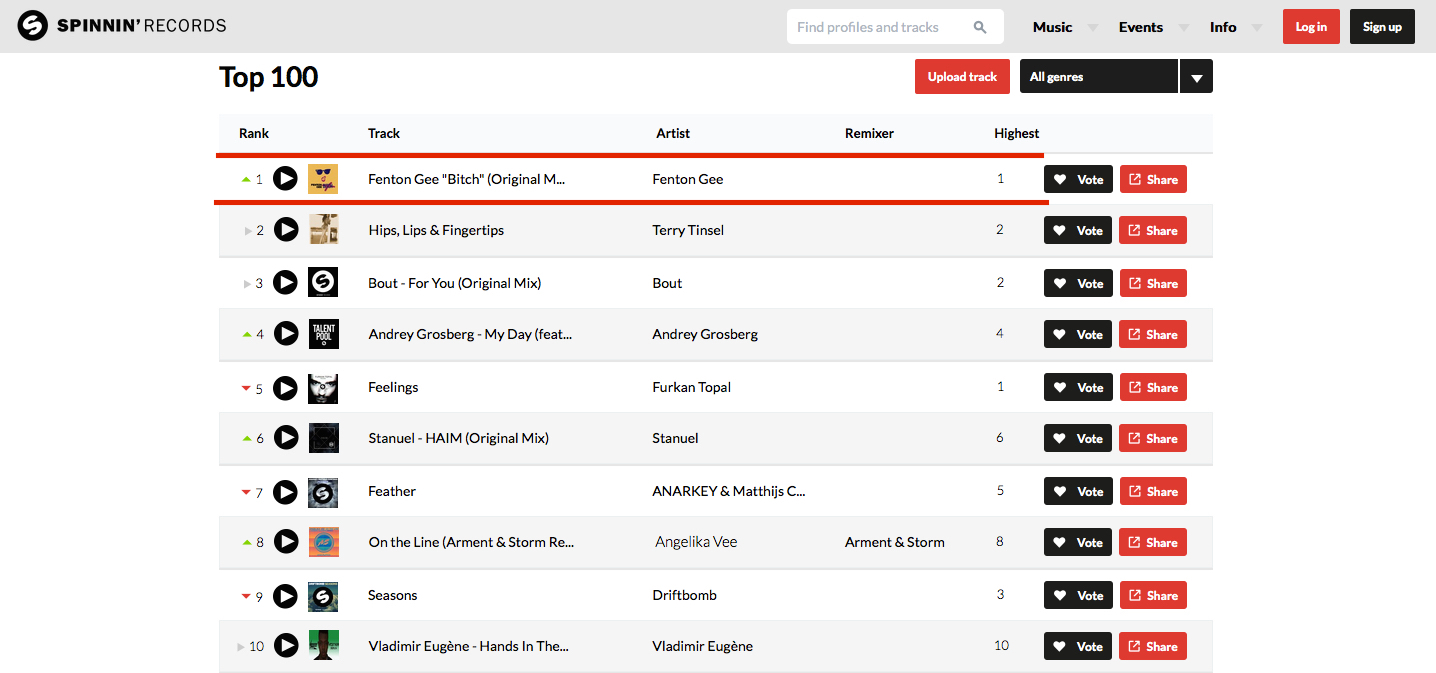
Task: Vote for Fenton Gee "Bitch"
Action: pyautogui.click(x=1078, y=179)
